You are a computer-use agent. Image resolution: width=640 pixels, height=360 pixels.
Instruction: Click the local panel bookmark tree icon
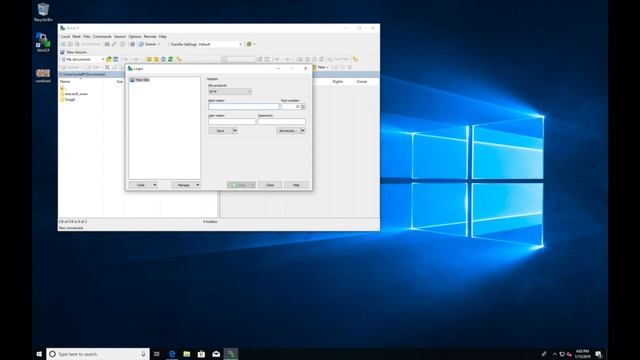point(179,59)
